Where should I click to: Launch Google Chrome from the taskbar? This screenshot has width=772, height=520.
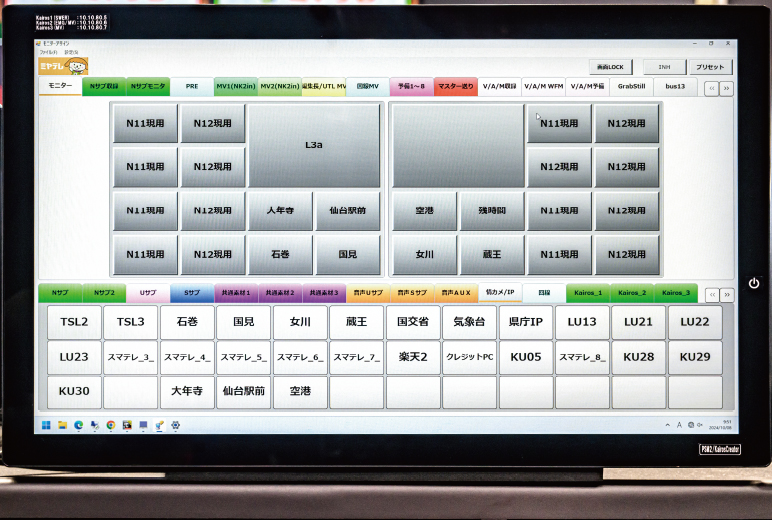[110, 425]
